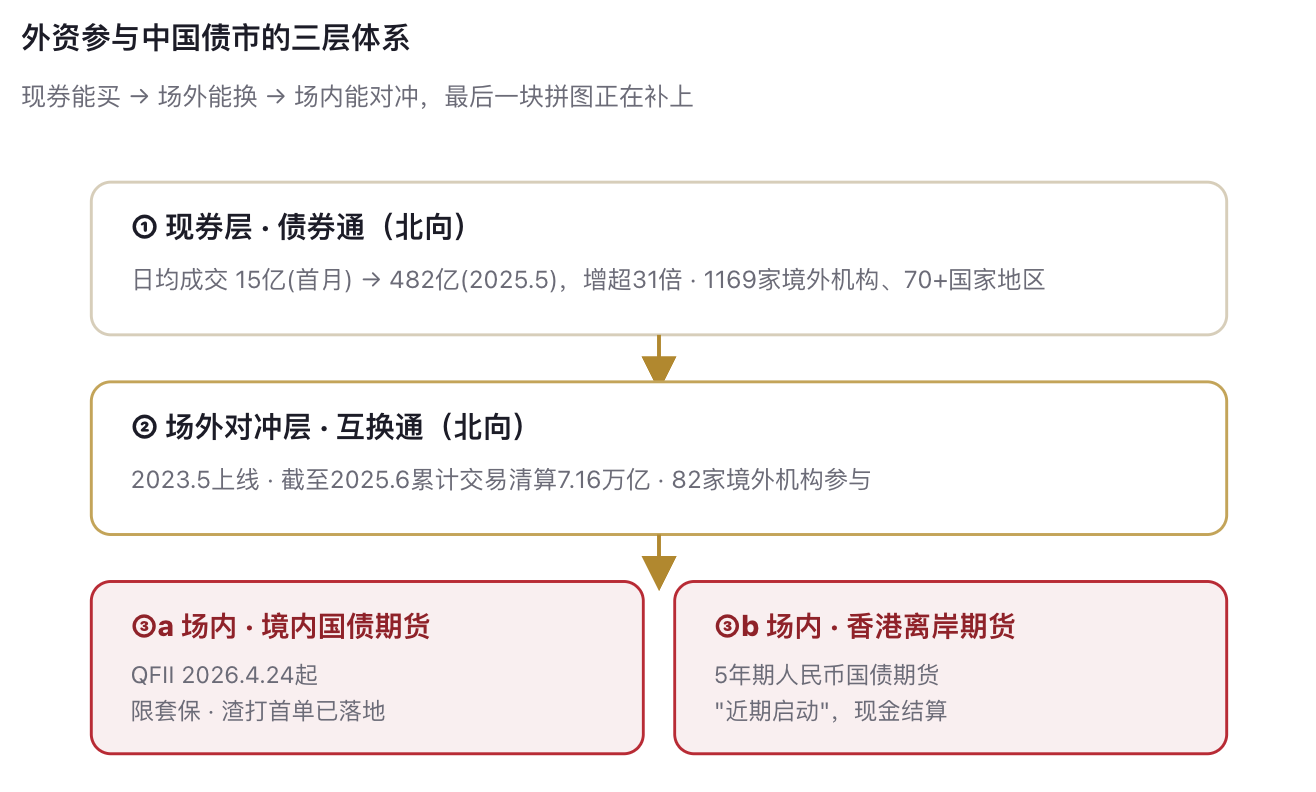Click the title 外资参与中国债市的三层体系
The width and height of the screenshot is (1316, 792).
coord(215,39)
